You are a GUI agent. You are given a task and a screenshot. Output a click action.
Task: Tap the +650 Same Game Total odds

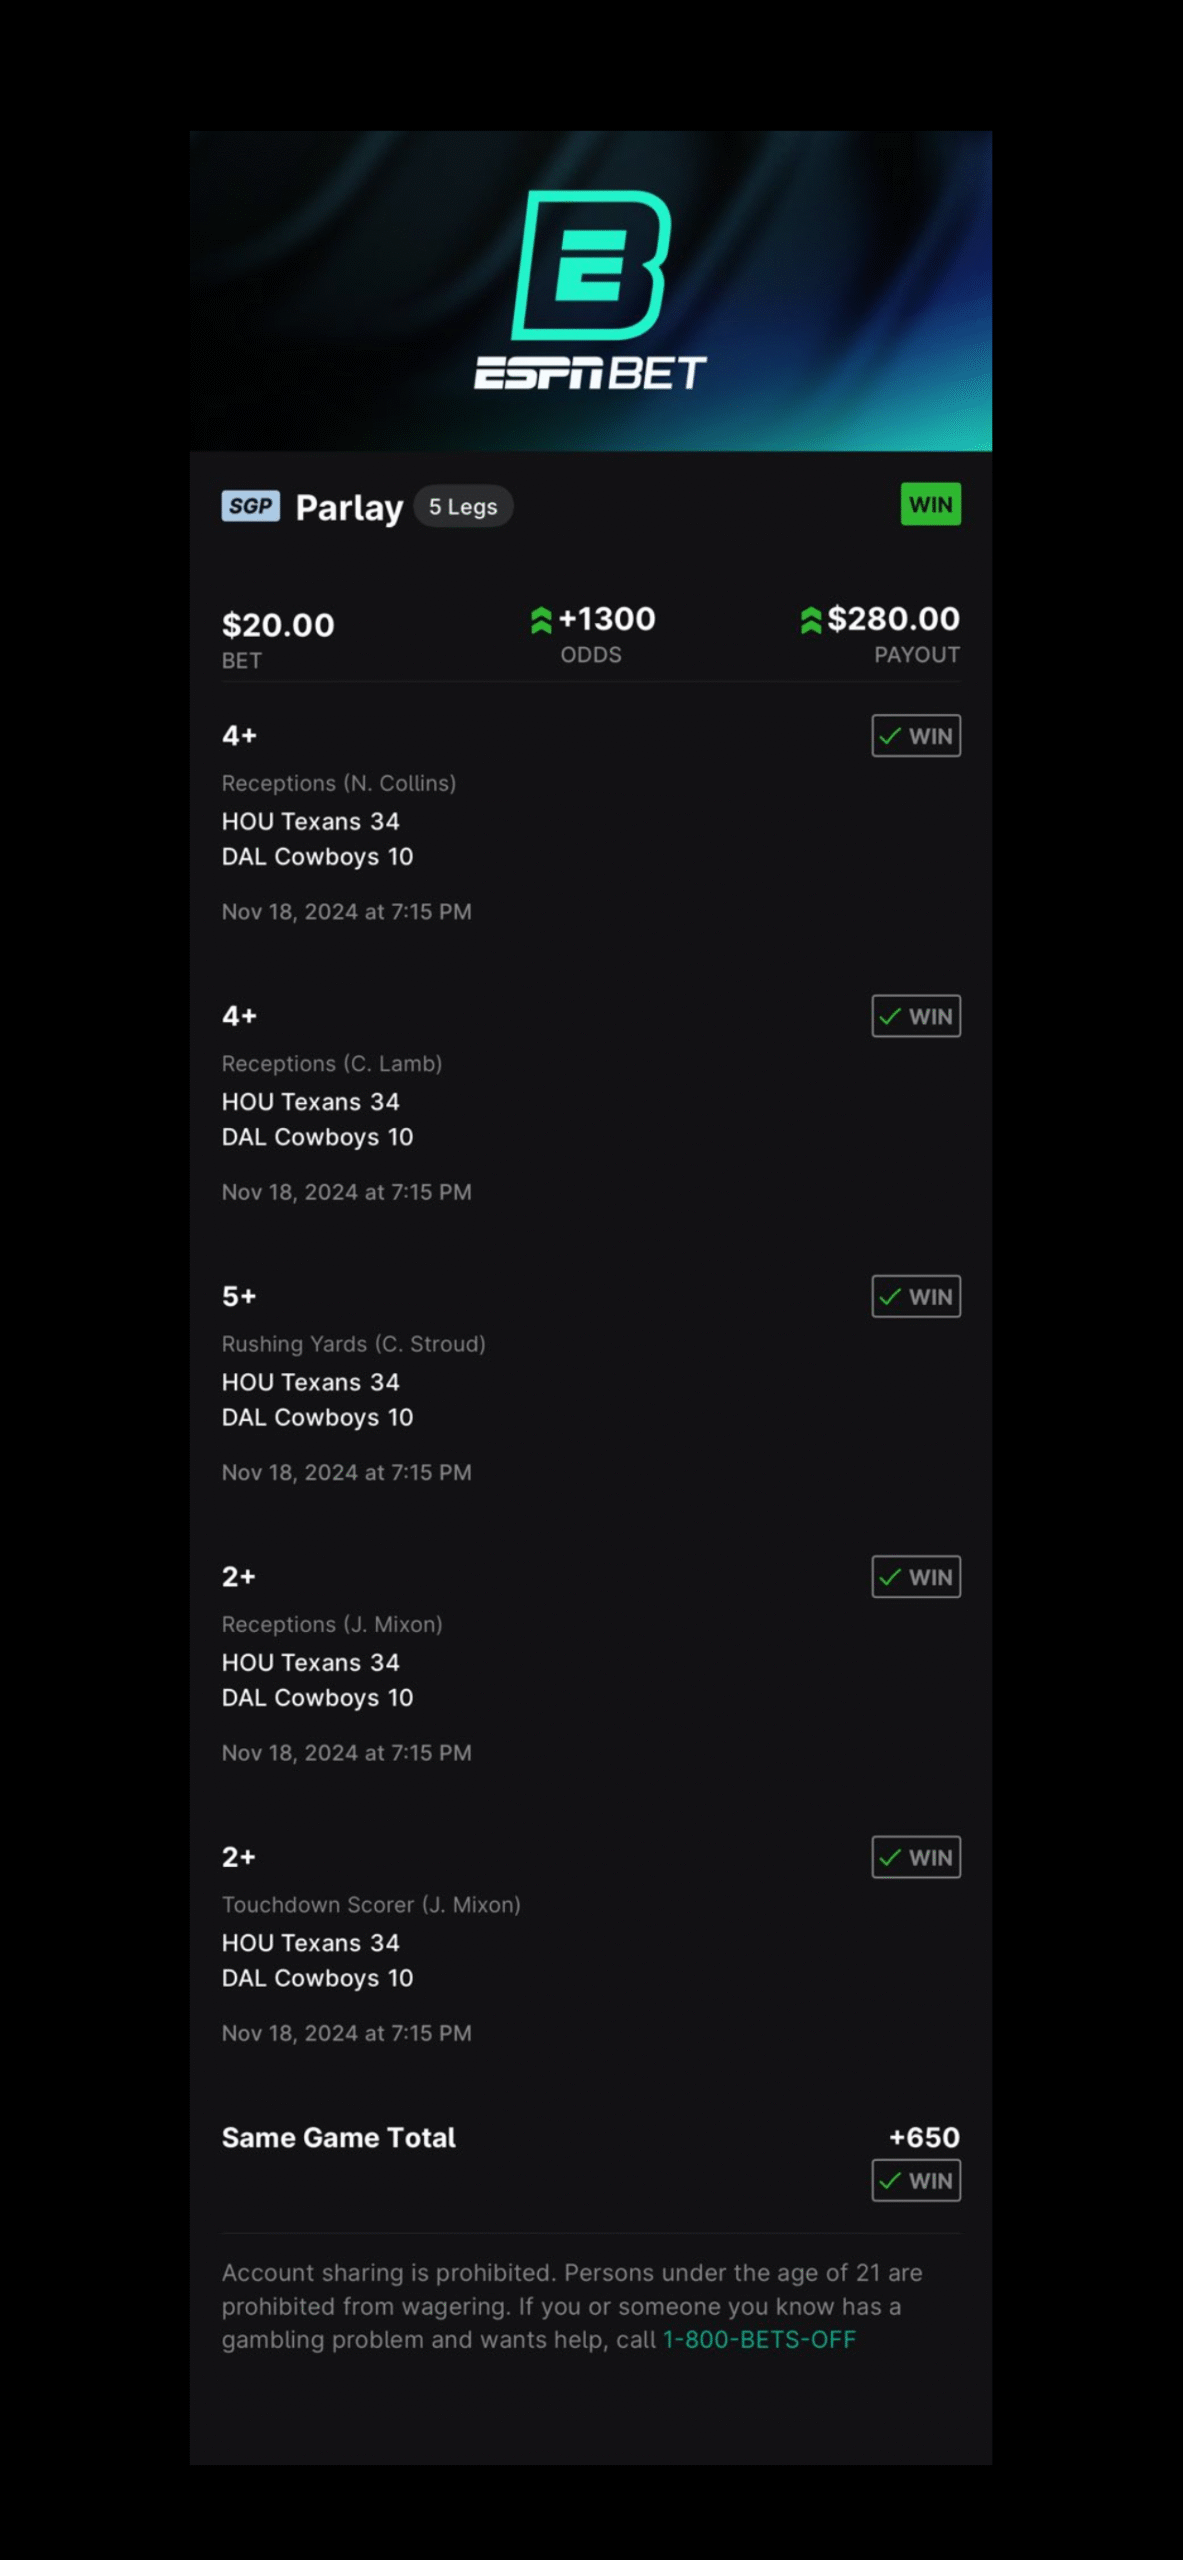[924, 2137]
